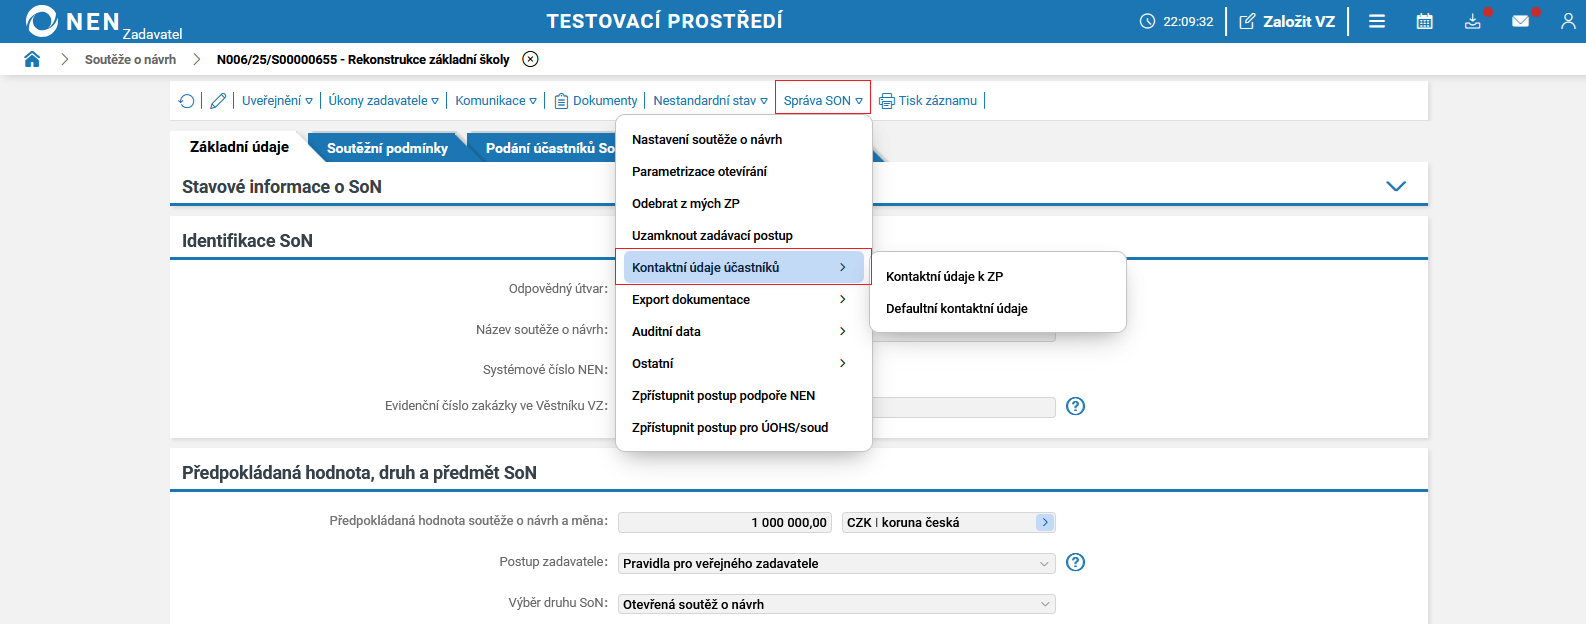This screenshot has height=624, width=1586.
Task: Open the hamburger menu icon
Action: pyautogui.click(x=1377, y=21)
